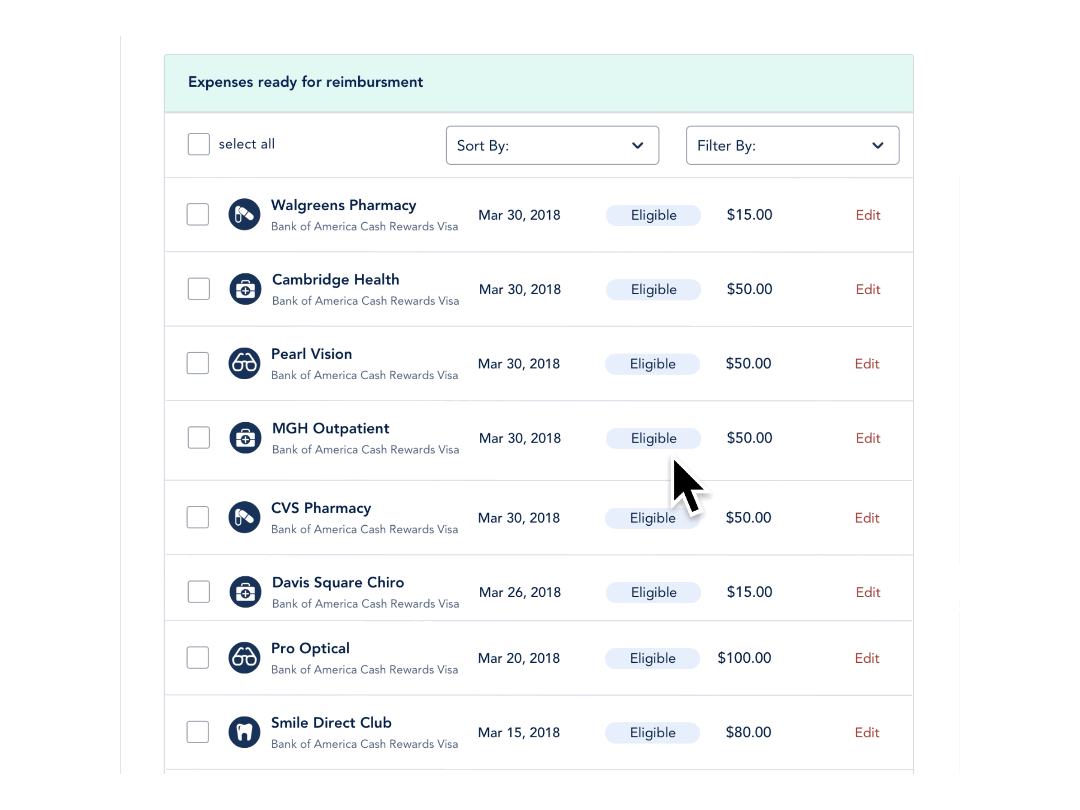
Task: Click the Mar 26, 2018 date
Action: point(520,592)
